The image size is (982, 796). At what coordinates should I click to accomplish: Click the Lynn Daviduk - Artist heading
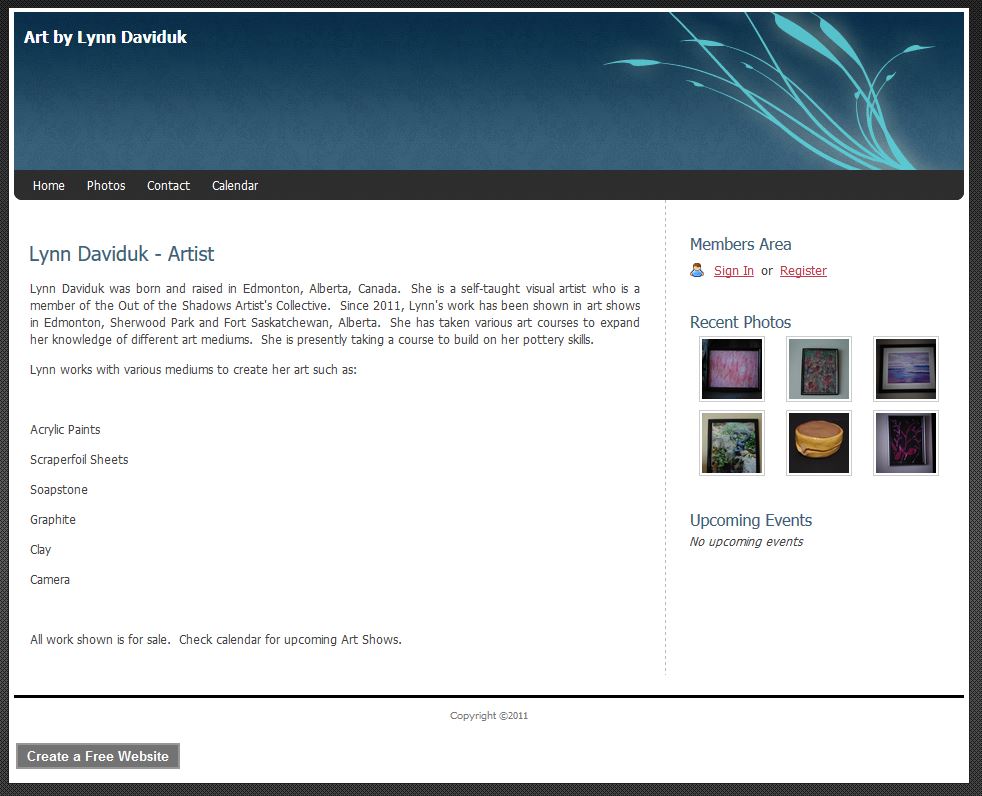tap(121, 254)
